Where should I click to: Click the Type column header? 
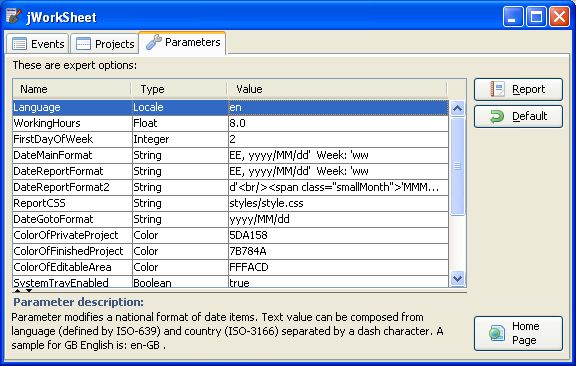[179, 89]
